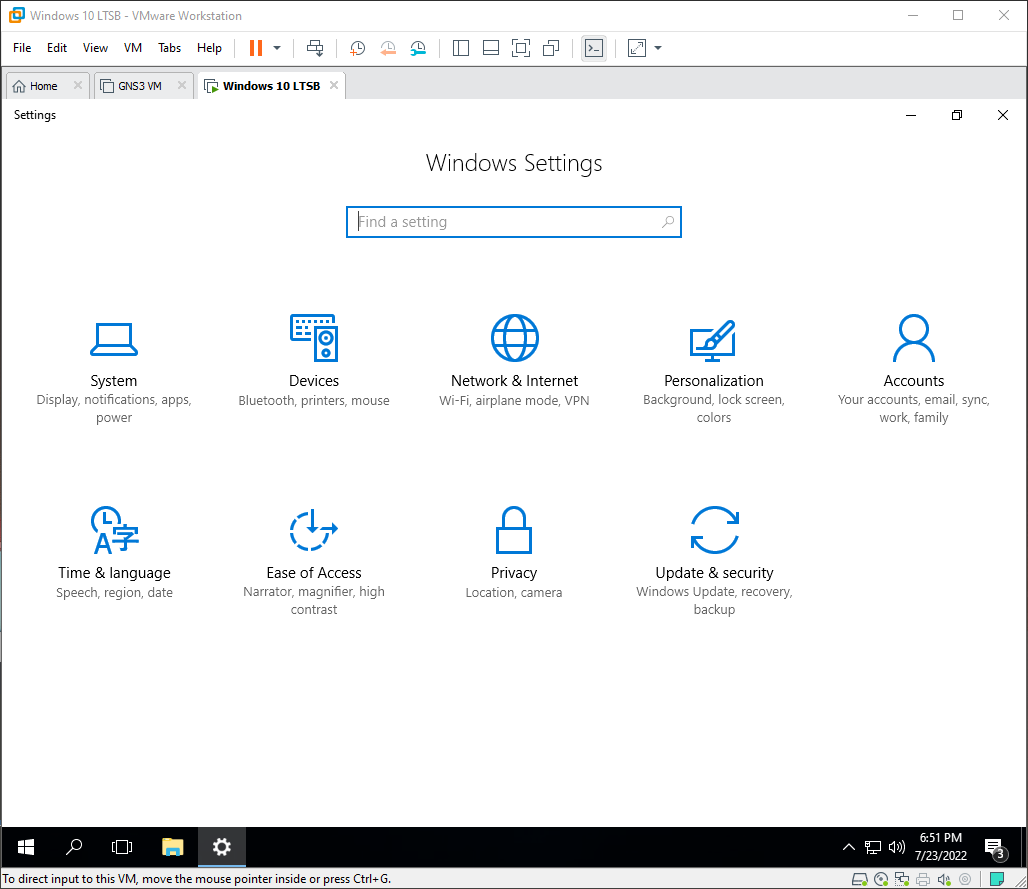
Task: Toggle the VMware library sidebar view
Action: 461,48
